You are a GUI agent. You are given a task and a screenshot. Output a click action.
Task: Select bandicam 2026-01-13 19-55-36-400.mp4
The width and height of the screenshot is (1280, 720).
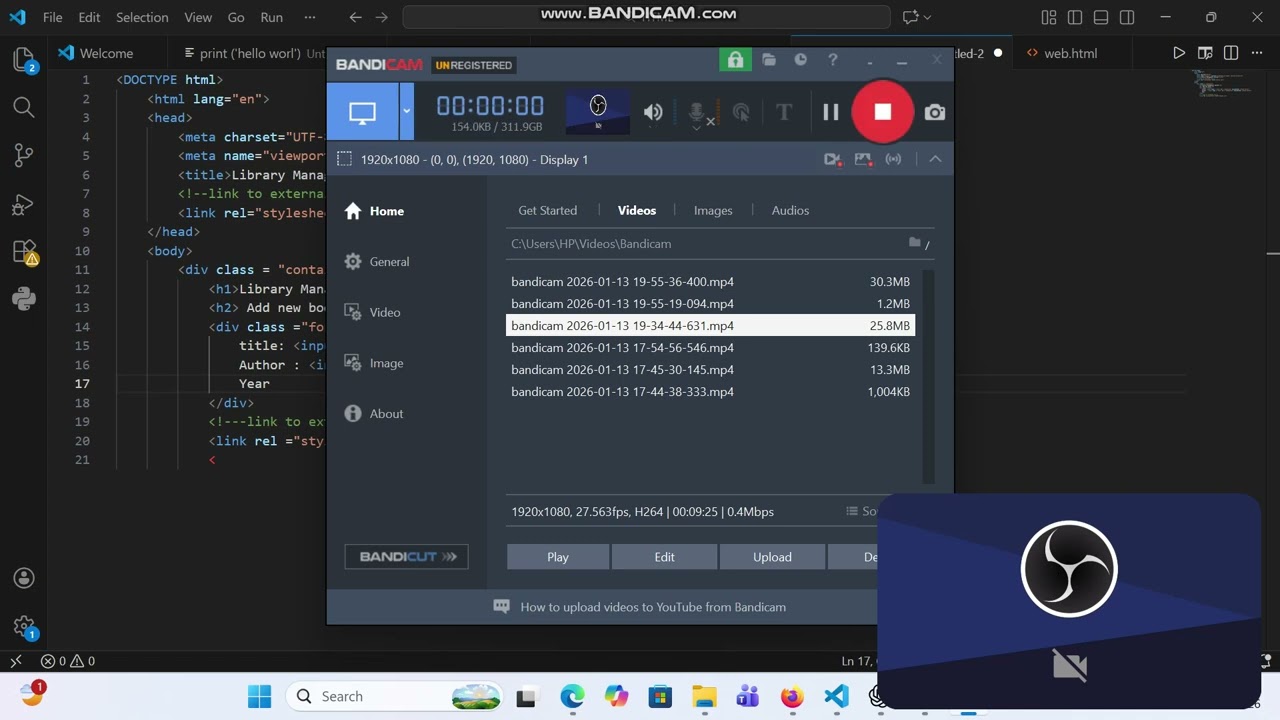click(710, 282)
